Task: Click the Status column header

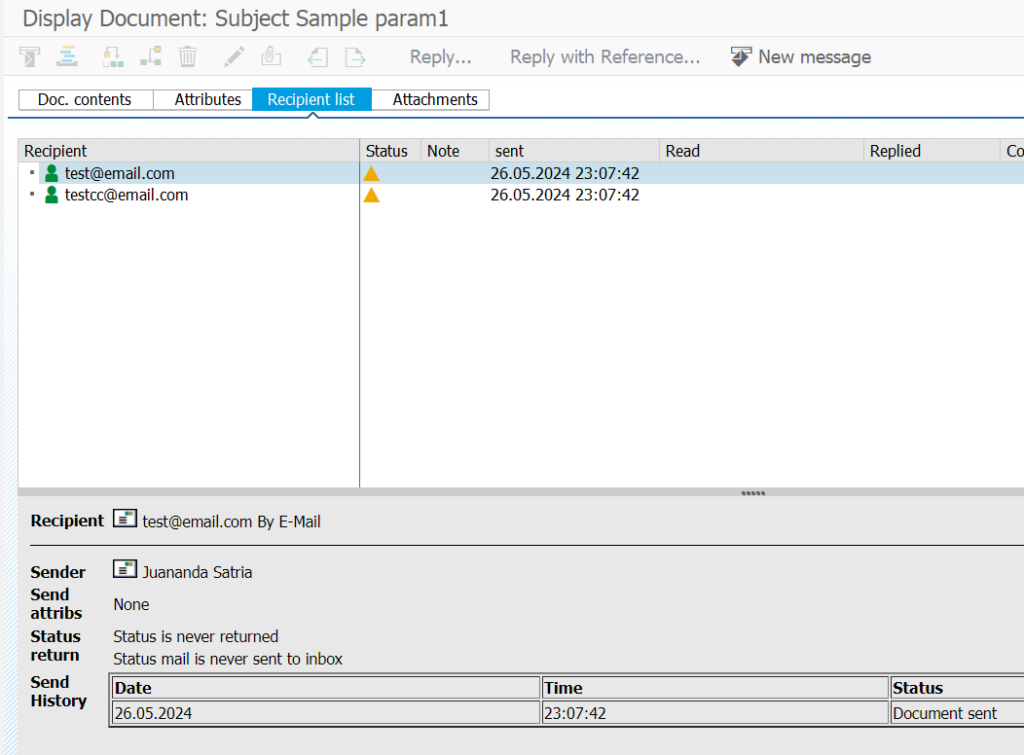Action: click(x=387, y=151)
